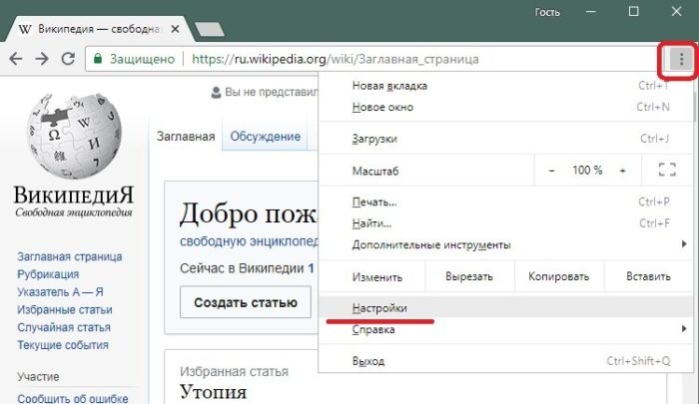699x404 pixels.
Task: Select Новое окно menu entry
Action: click(x=506, y=107)
